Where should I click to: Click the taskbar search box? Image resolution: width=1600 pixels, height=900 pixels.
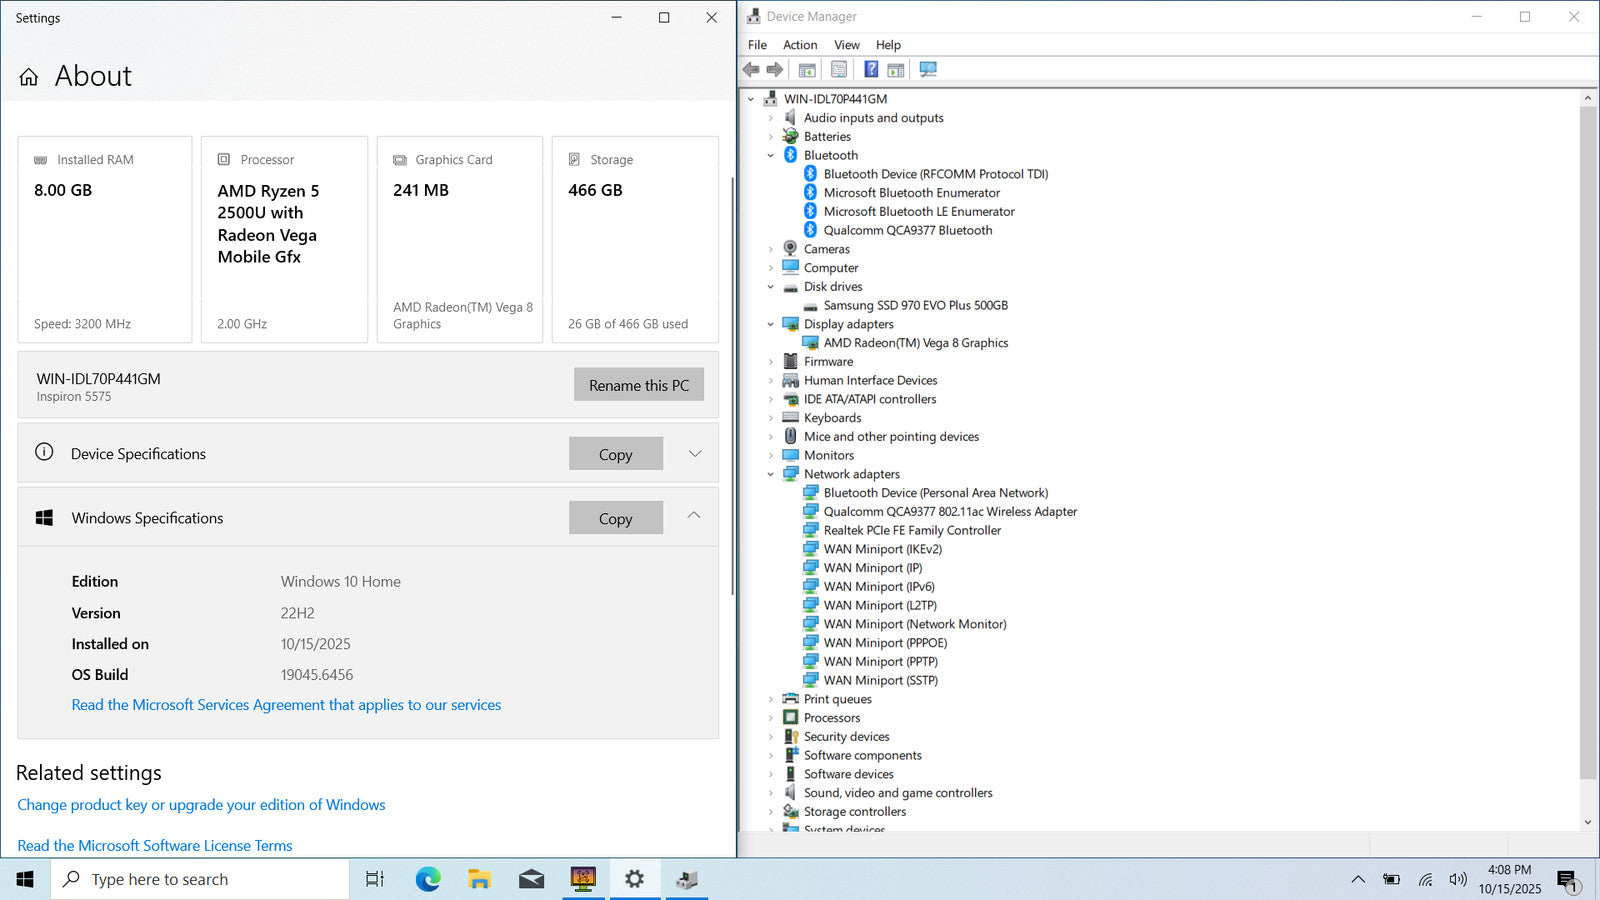[x=200, y=879]
